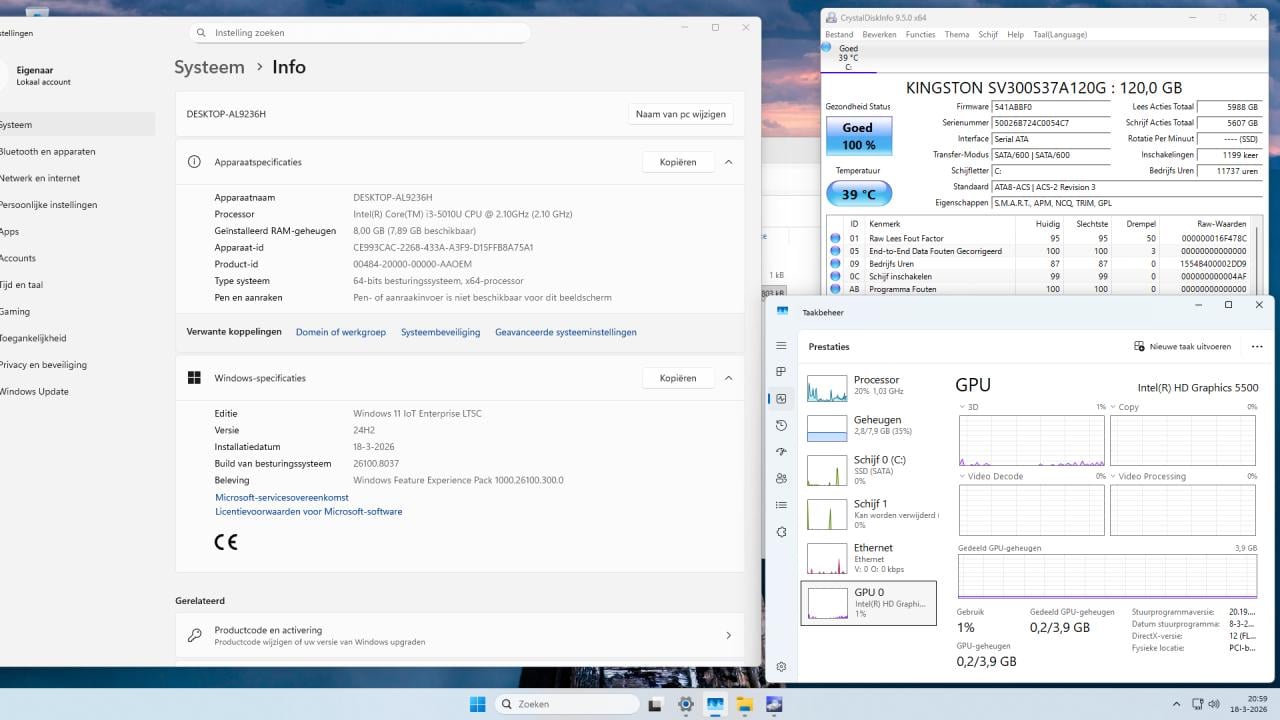Click three-dot more options in Taakbeheer
The image size is (1280, 720).
coord(1256,347)
